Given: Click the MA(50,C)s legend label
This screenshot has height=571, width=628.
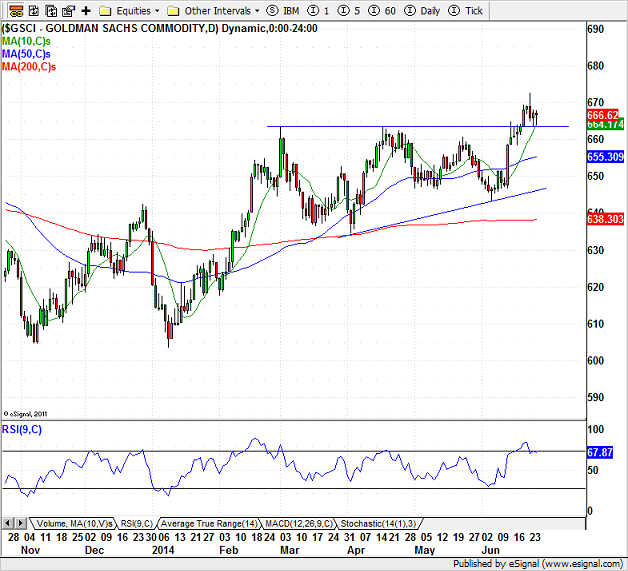Looking at the screenshot, I should [x=26, y=54].
